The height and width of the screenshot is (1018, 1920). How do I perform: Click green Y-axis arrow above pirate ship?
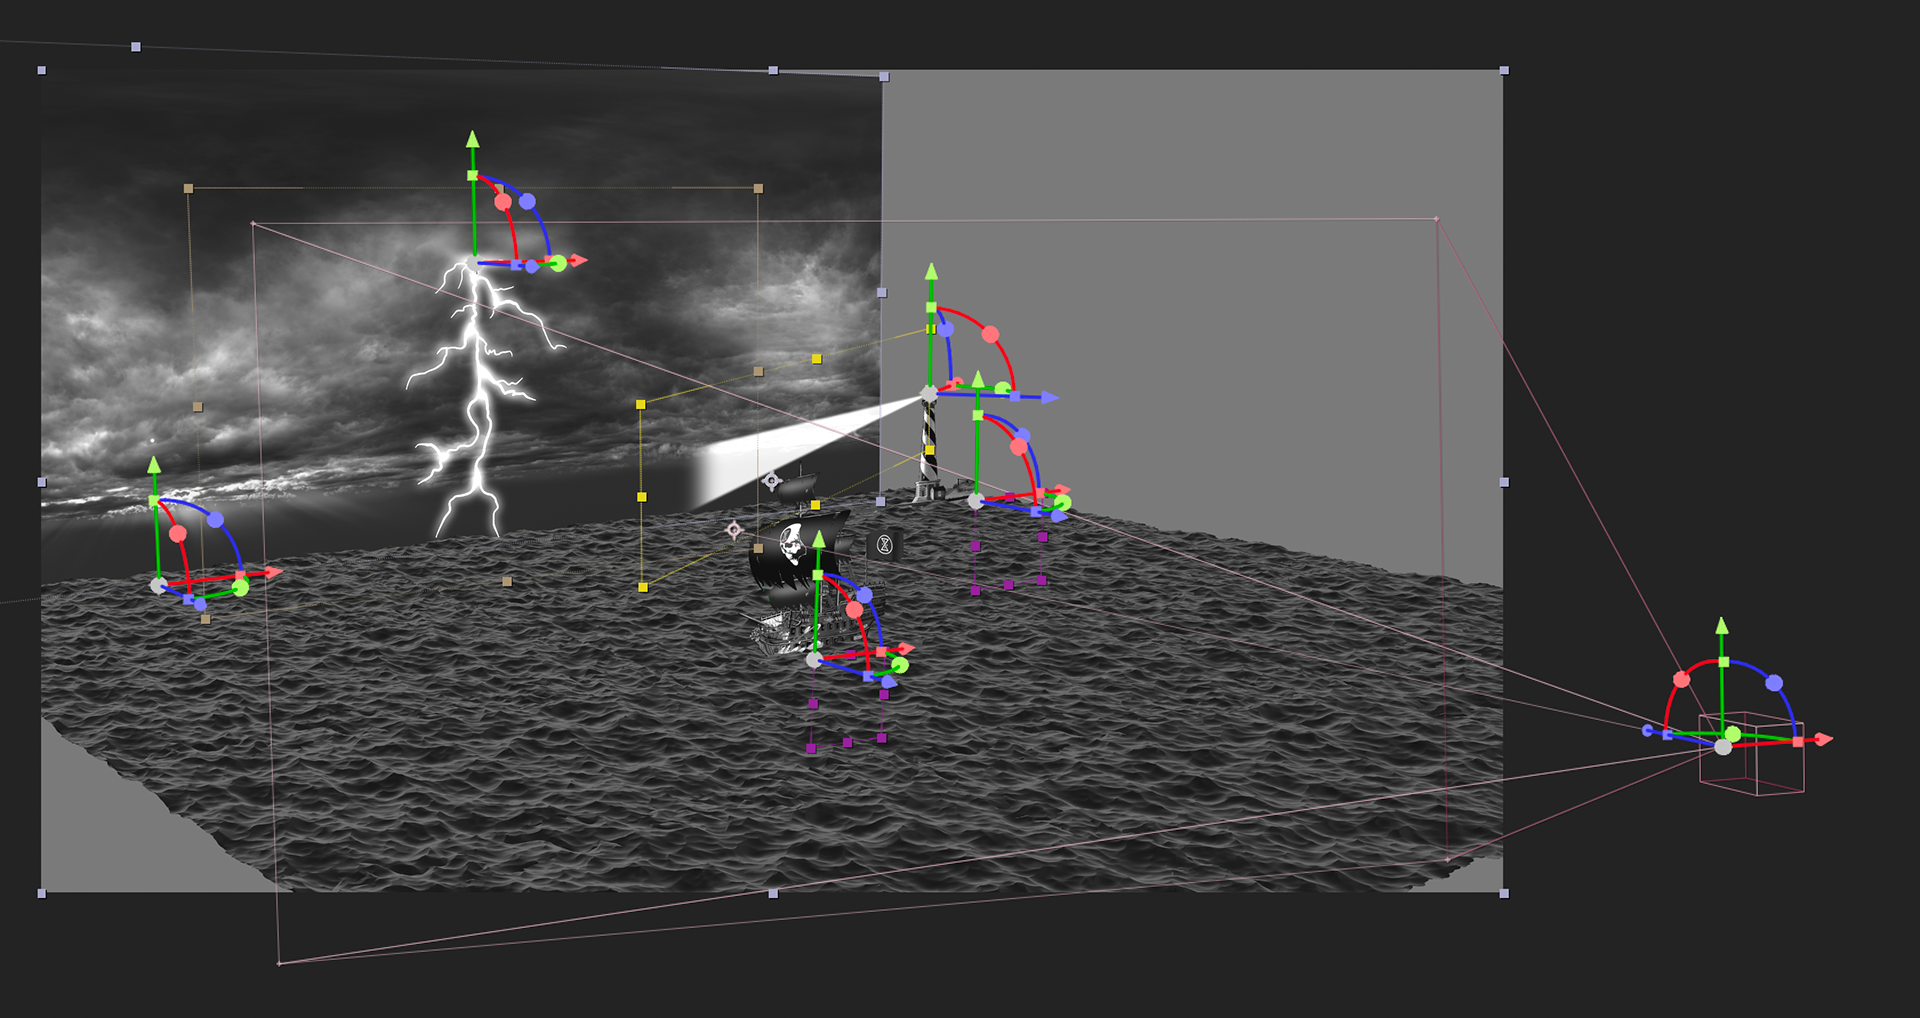point(819,540)
